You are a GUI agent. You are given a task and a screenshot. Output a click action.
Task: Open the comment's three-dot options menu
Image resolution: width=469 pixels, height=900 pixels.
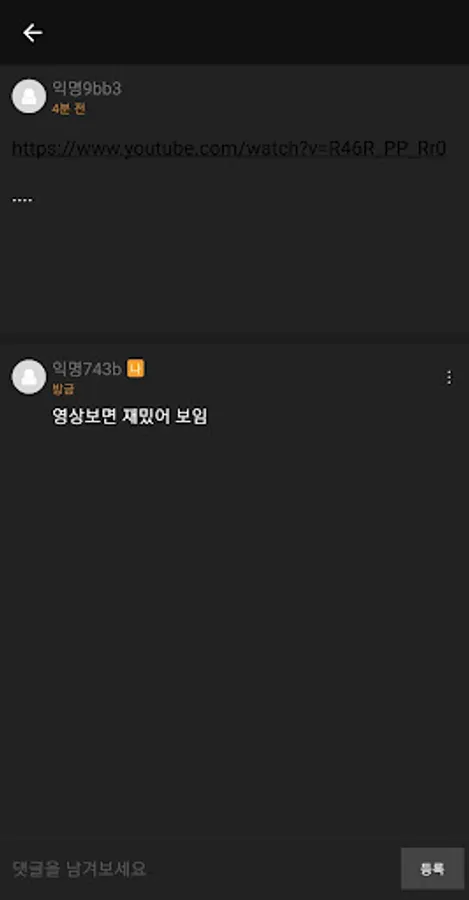click(449, 377)
